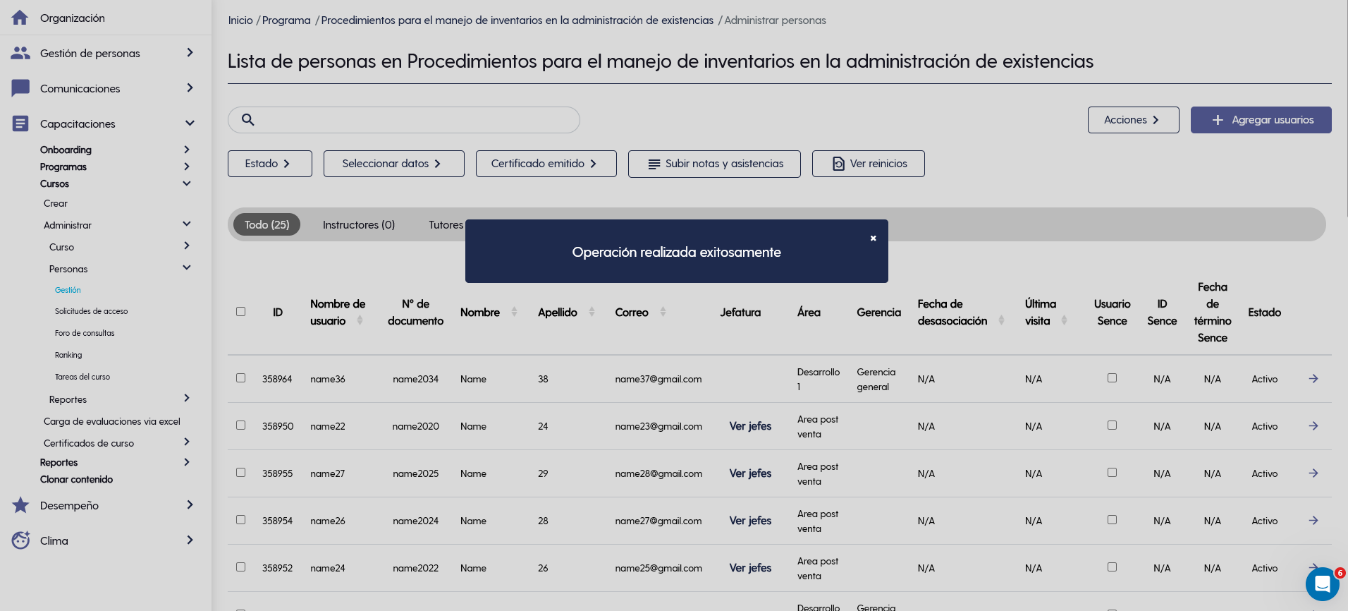Open the Acciones dropdown
The height and width of the screenshot is (611, 1348).
1133,120
